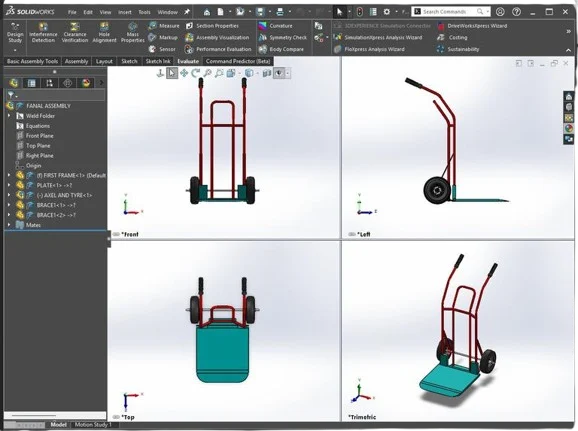
Task: Save the document with the floppy icon
Action: coord(260,12)
